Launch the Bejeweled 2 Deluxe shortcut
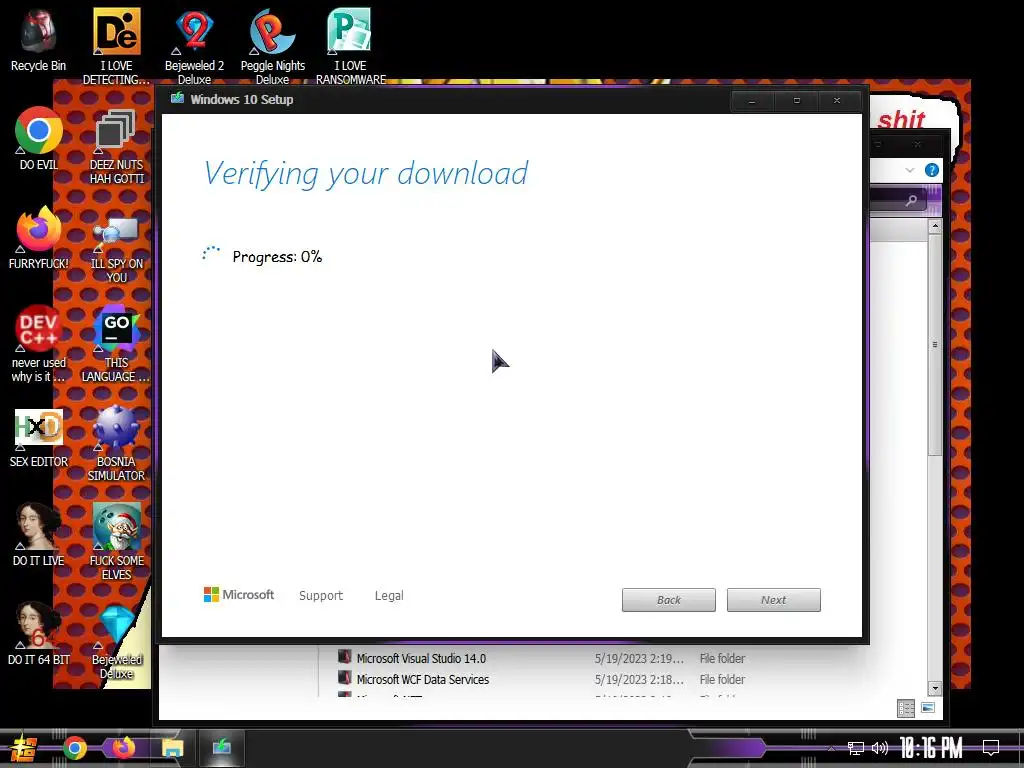This screenshot has width=1024, height=768. [x=194, y=46]
